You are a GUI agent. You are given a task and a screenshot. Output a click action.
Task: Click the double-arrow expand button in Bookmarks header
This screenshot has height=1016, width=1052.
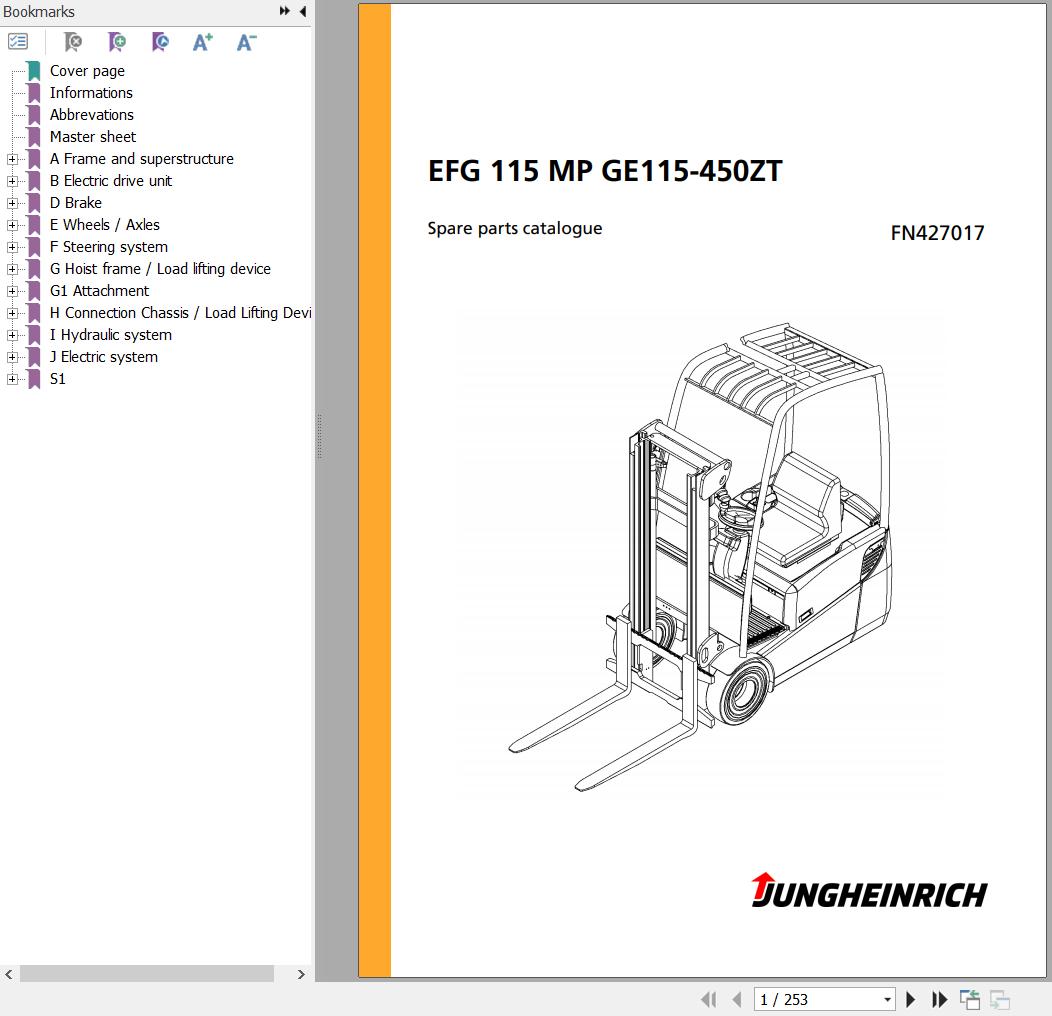click(285, 12)
